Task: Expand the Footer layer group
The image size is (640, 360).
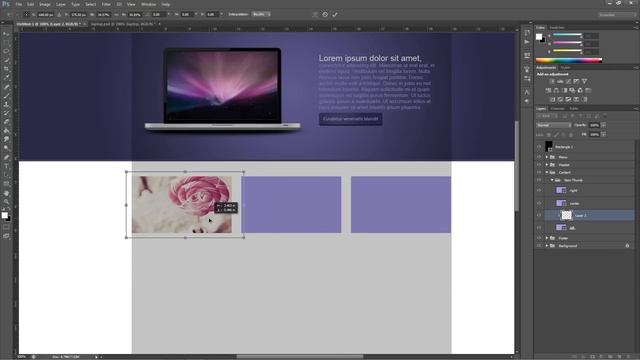Action: coord(547,238)
